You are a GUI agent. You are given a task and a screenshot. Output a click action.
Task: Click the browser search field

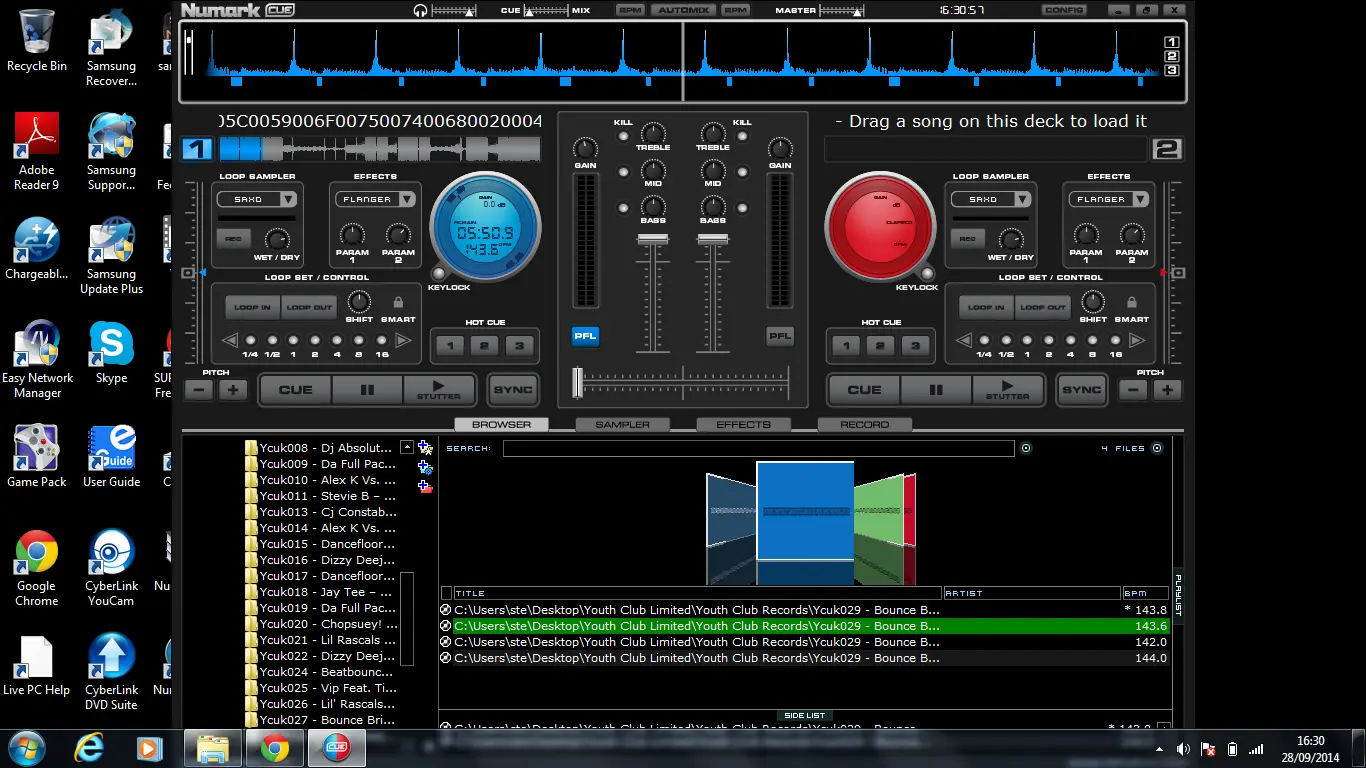758,448
